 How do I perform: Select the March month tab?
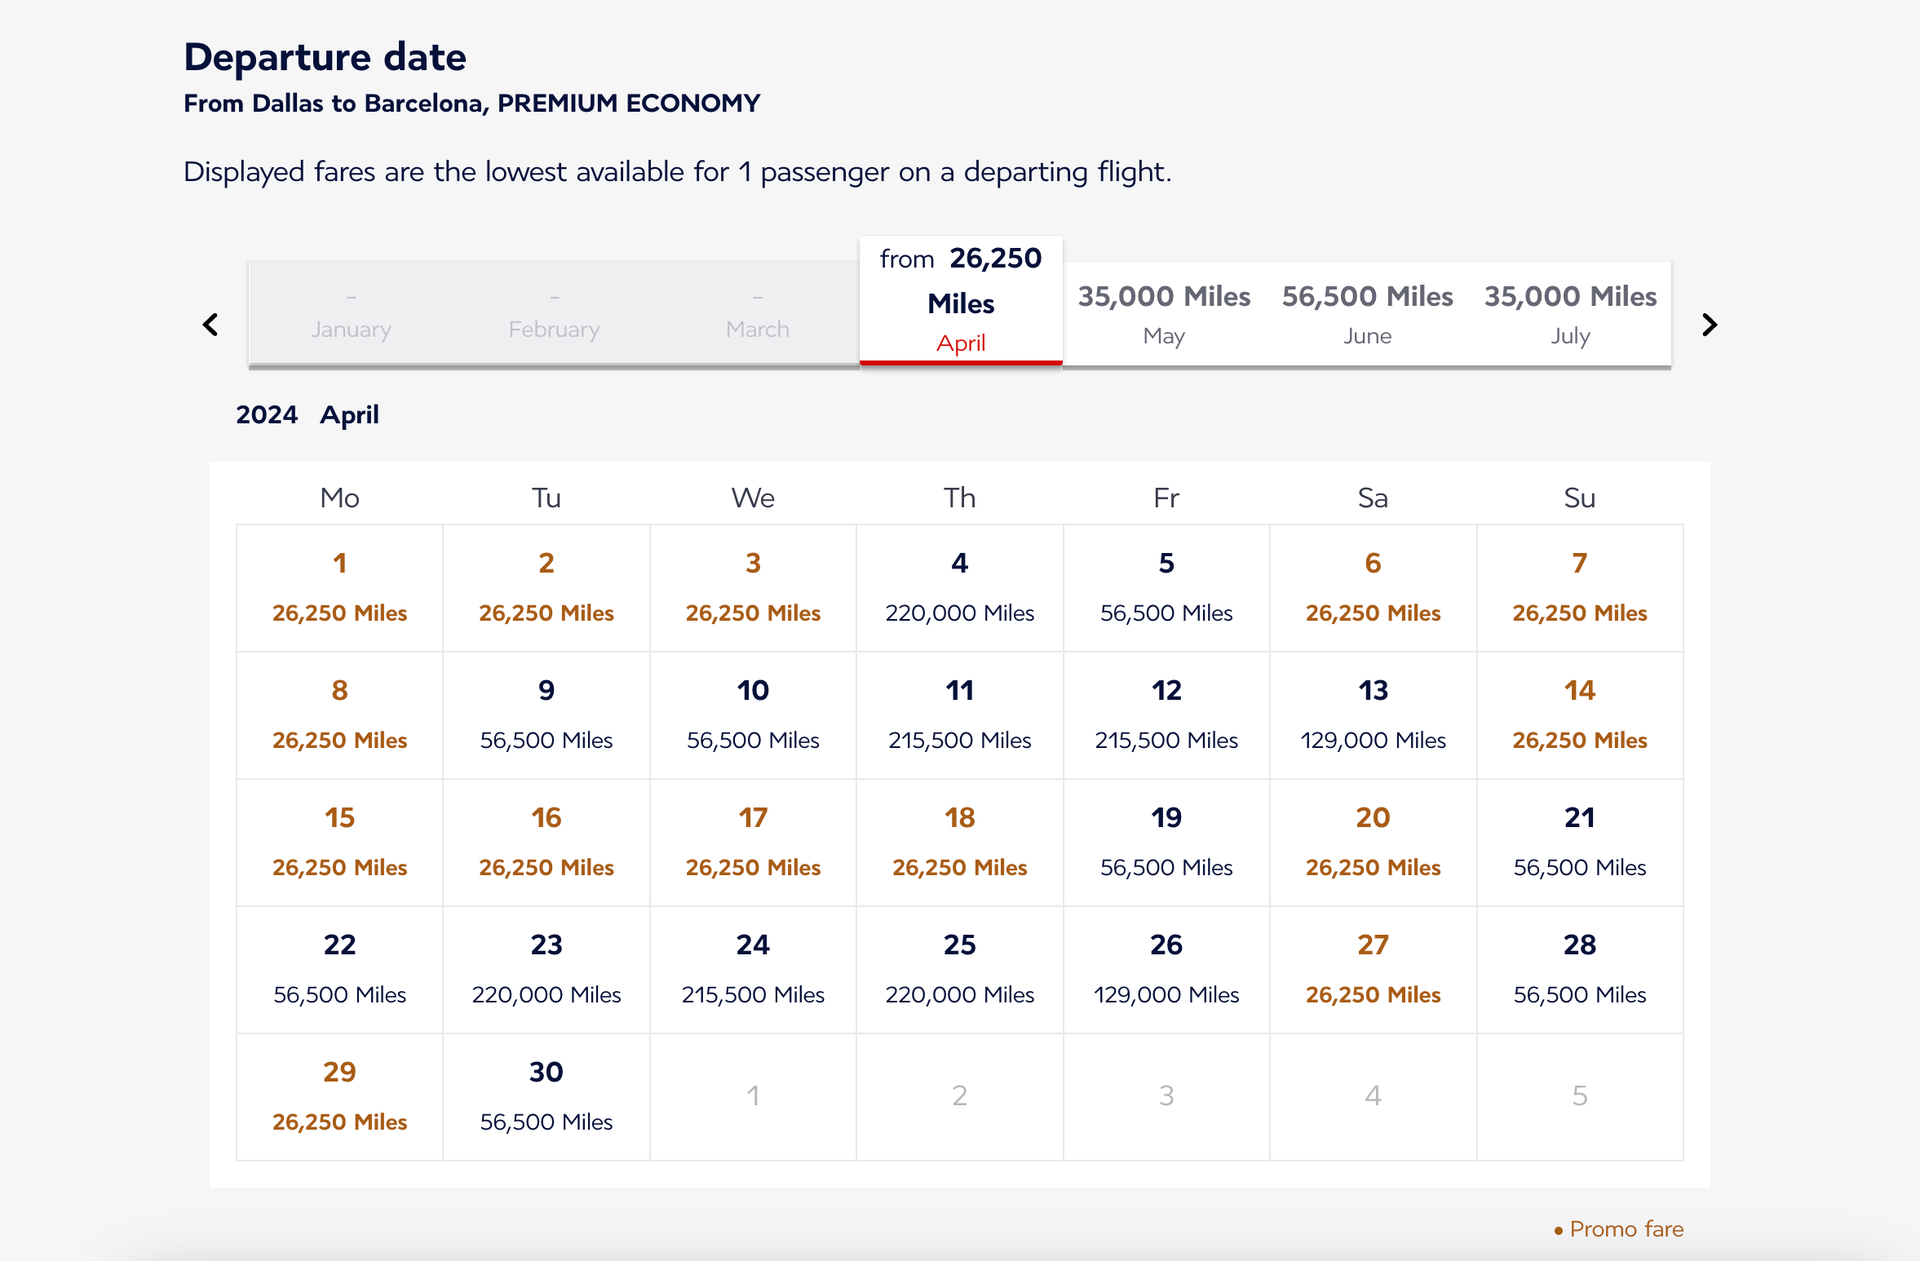coord(757,313)
